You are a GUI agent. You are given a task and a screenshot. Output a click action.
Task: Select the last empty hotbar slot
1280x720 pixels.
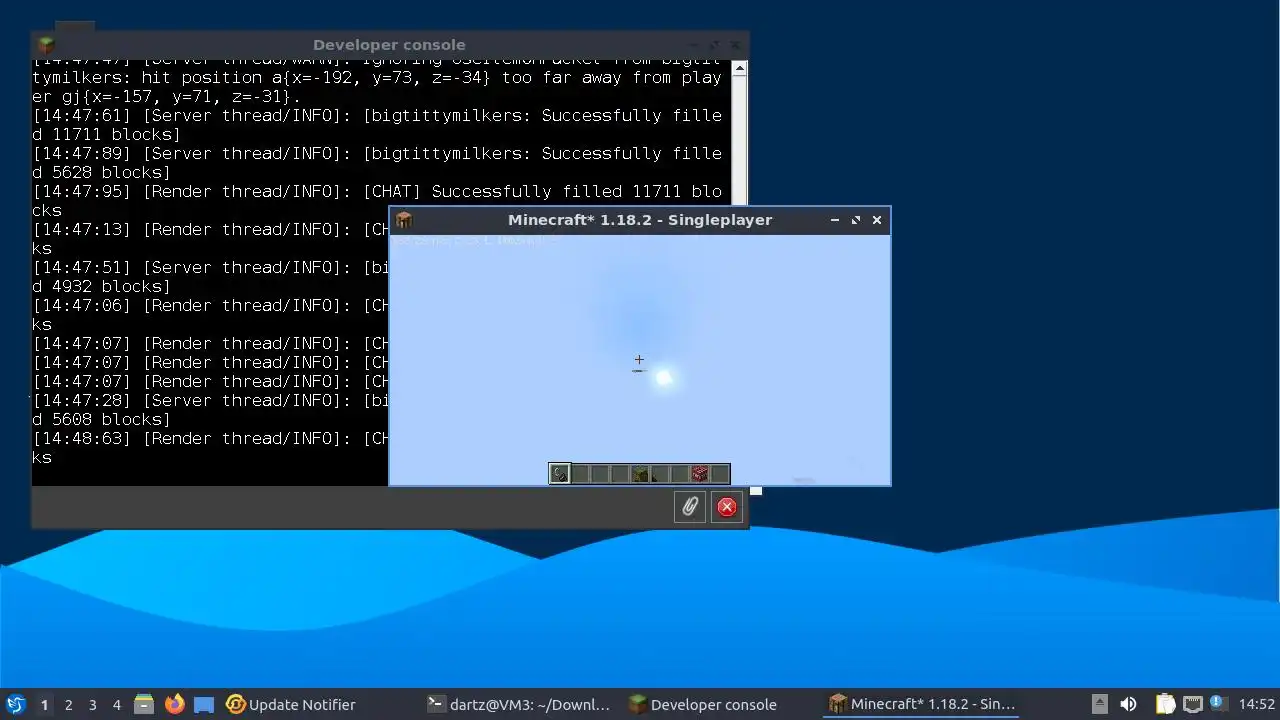coord(720,474)
